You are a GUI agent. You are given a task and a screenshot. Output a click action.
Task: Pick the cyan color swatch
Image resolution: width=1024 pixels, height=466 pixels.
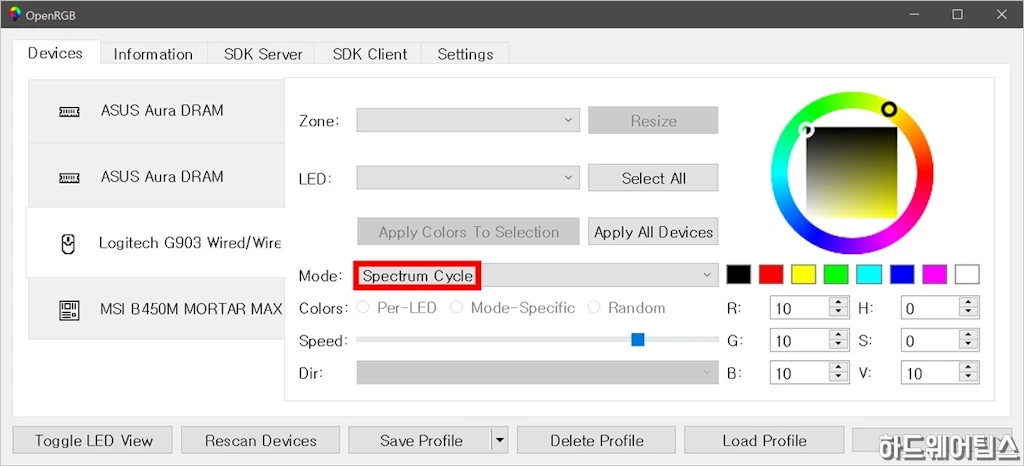point(869,274)
